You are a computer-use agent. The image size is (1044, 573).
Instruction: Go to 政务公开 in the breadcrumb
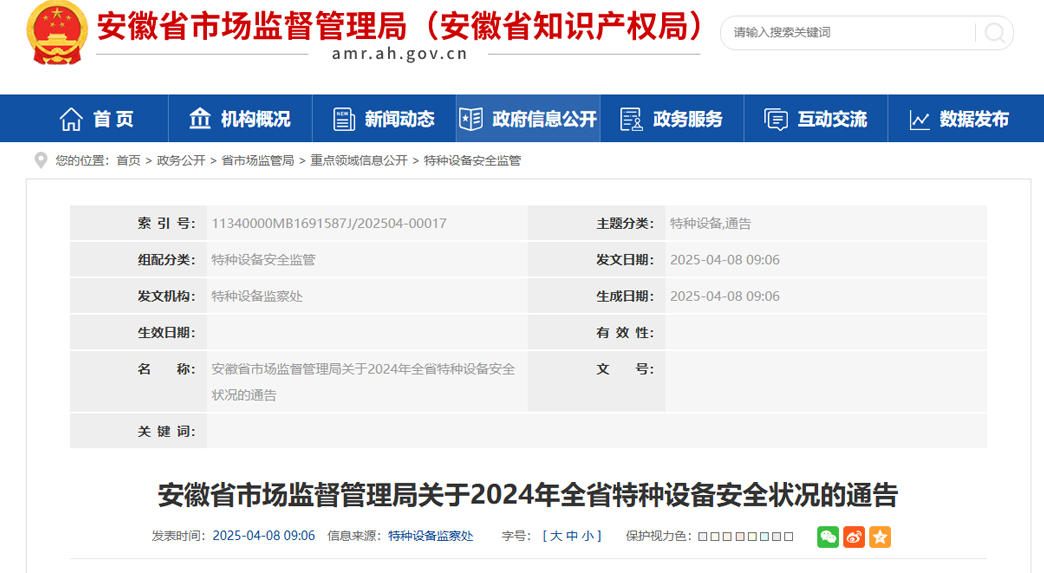click(x=180, y=160)
